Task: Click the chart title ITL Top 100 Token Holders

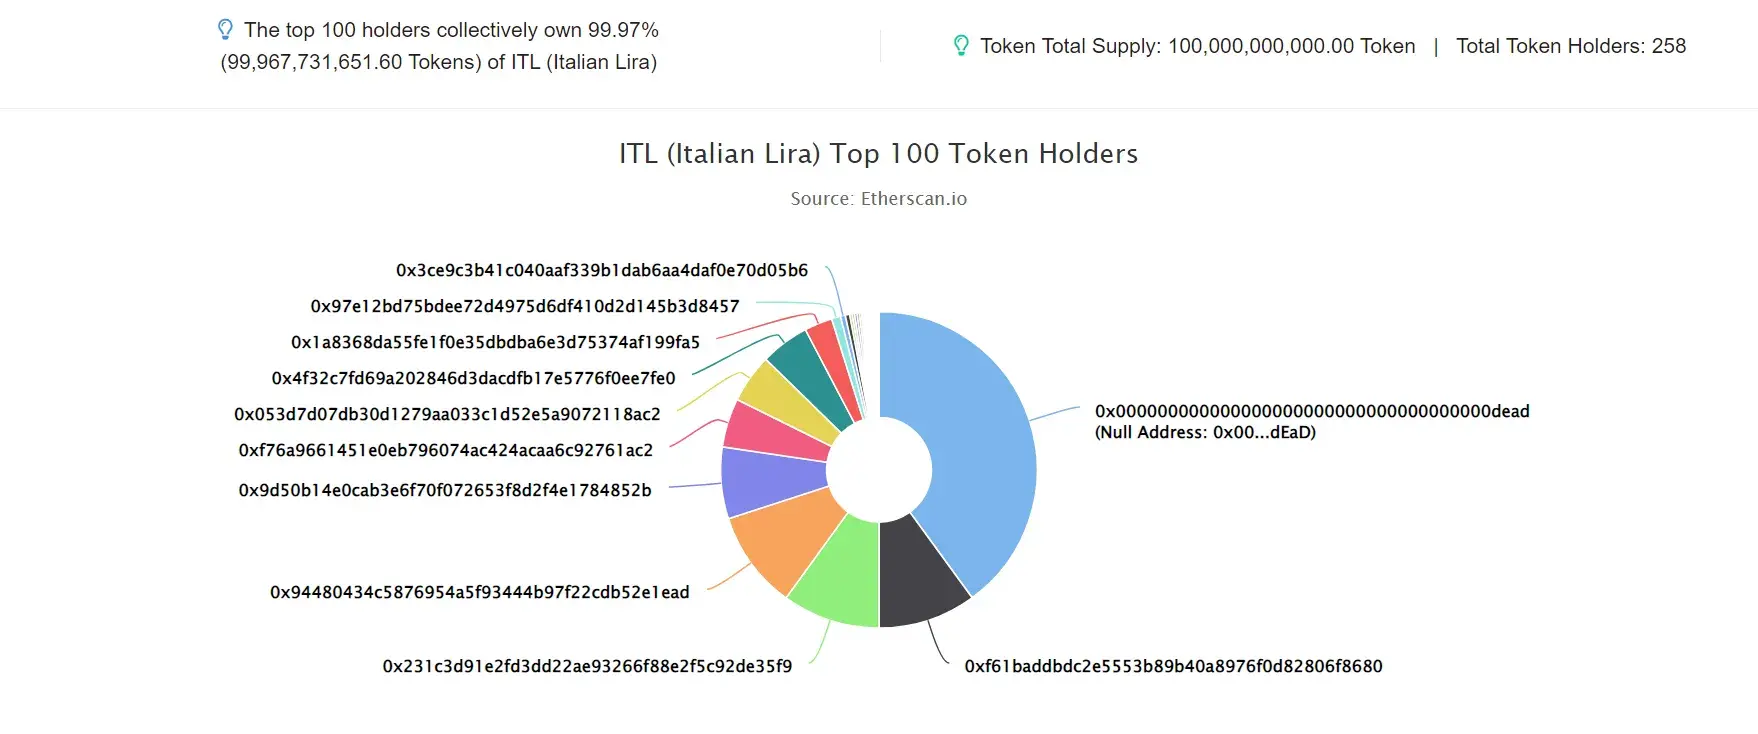Action: coord(878,153)
